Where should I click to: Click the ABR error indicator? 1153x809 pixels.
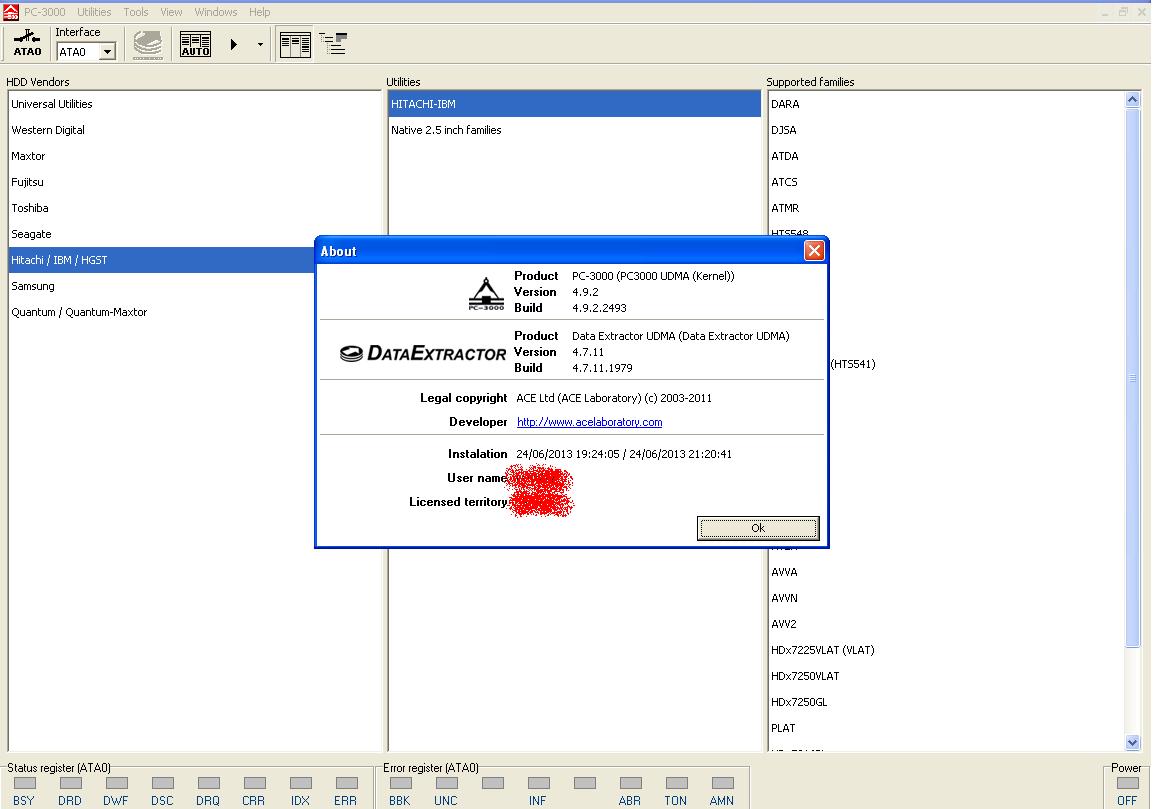tap(630, 783)
